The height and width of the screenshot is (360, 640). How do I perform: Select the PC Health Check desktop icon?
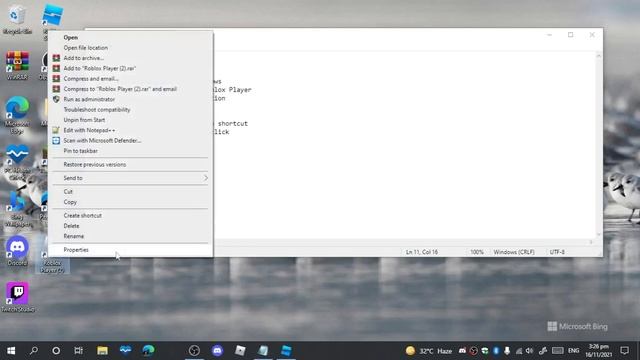17,162
